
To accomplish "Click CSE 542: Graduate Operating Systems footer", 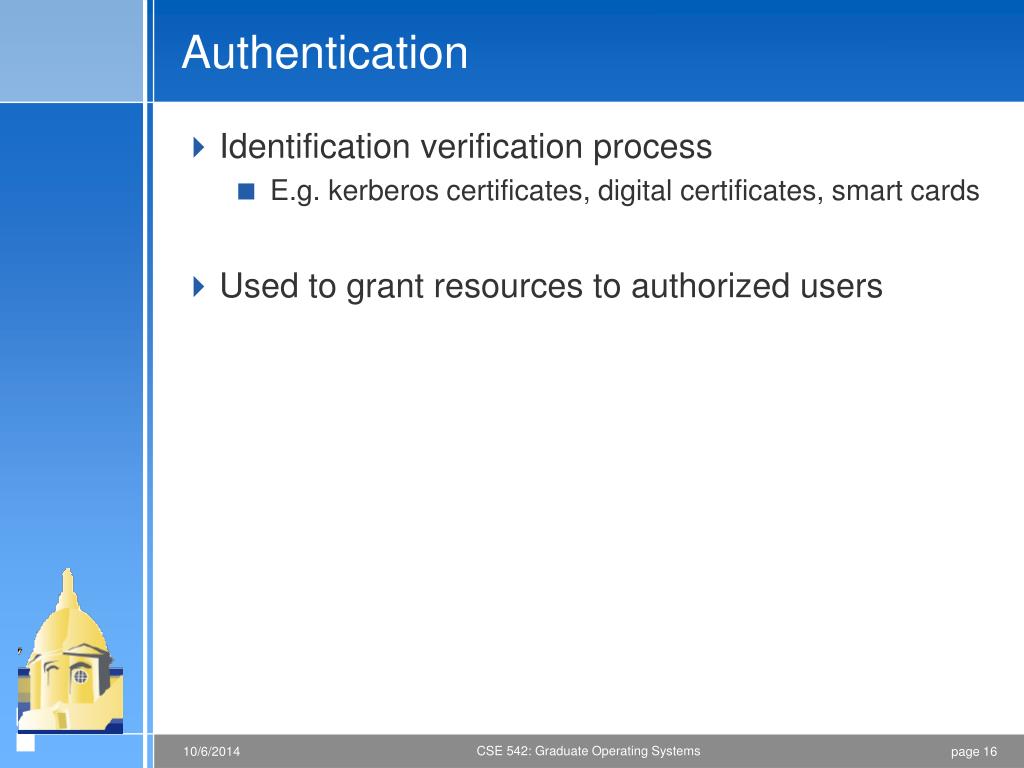I will (588, 751).
